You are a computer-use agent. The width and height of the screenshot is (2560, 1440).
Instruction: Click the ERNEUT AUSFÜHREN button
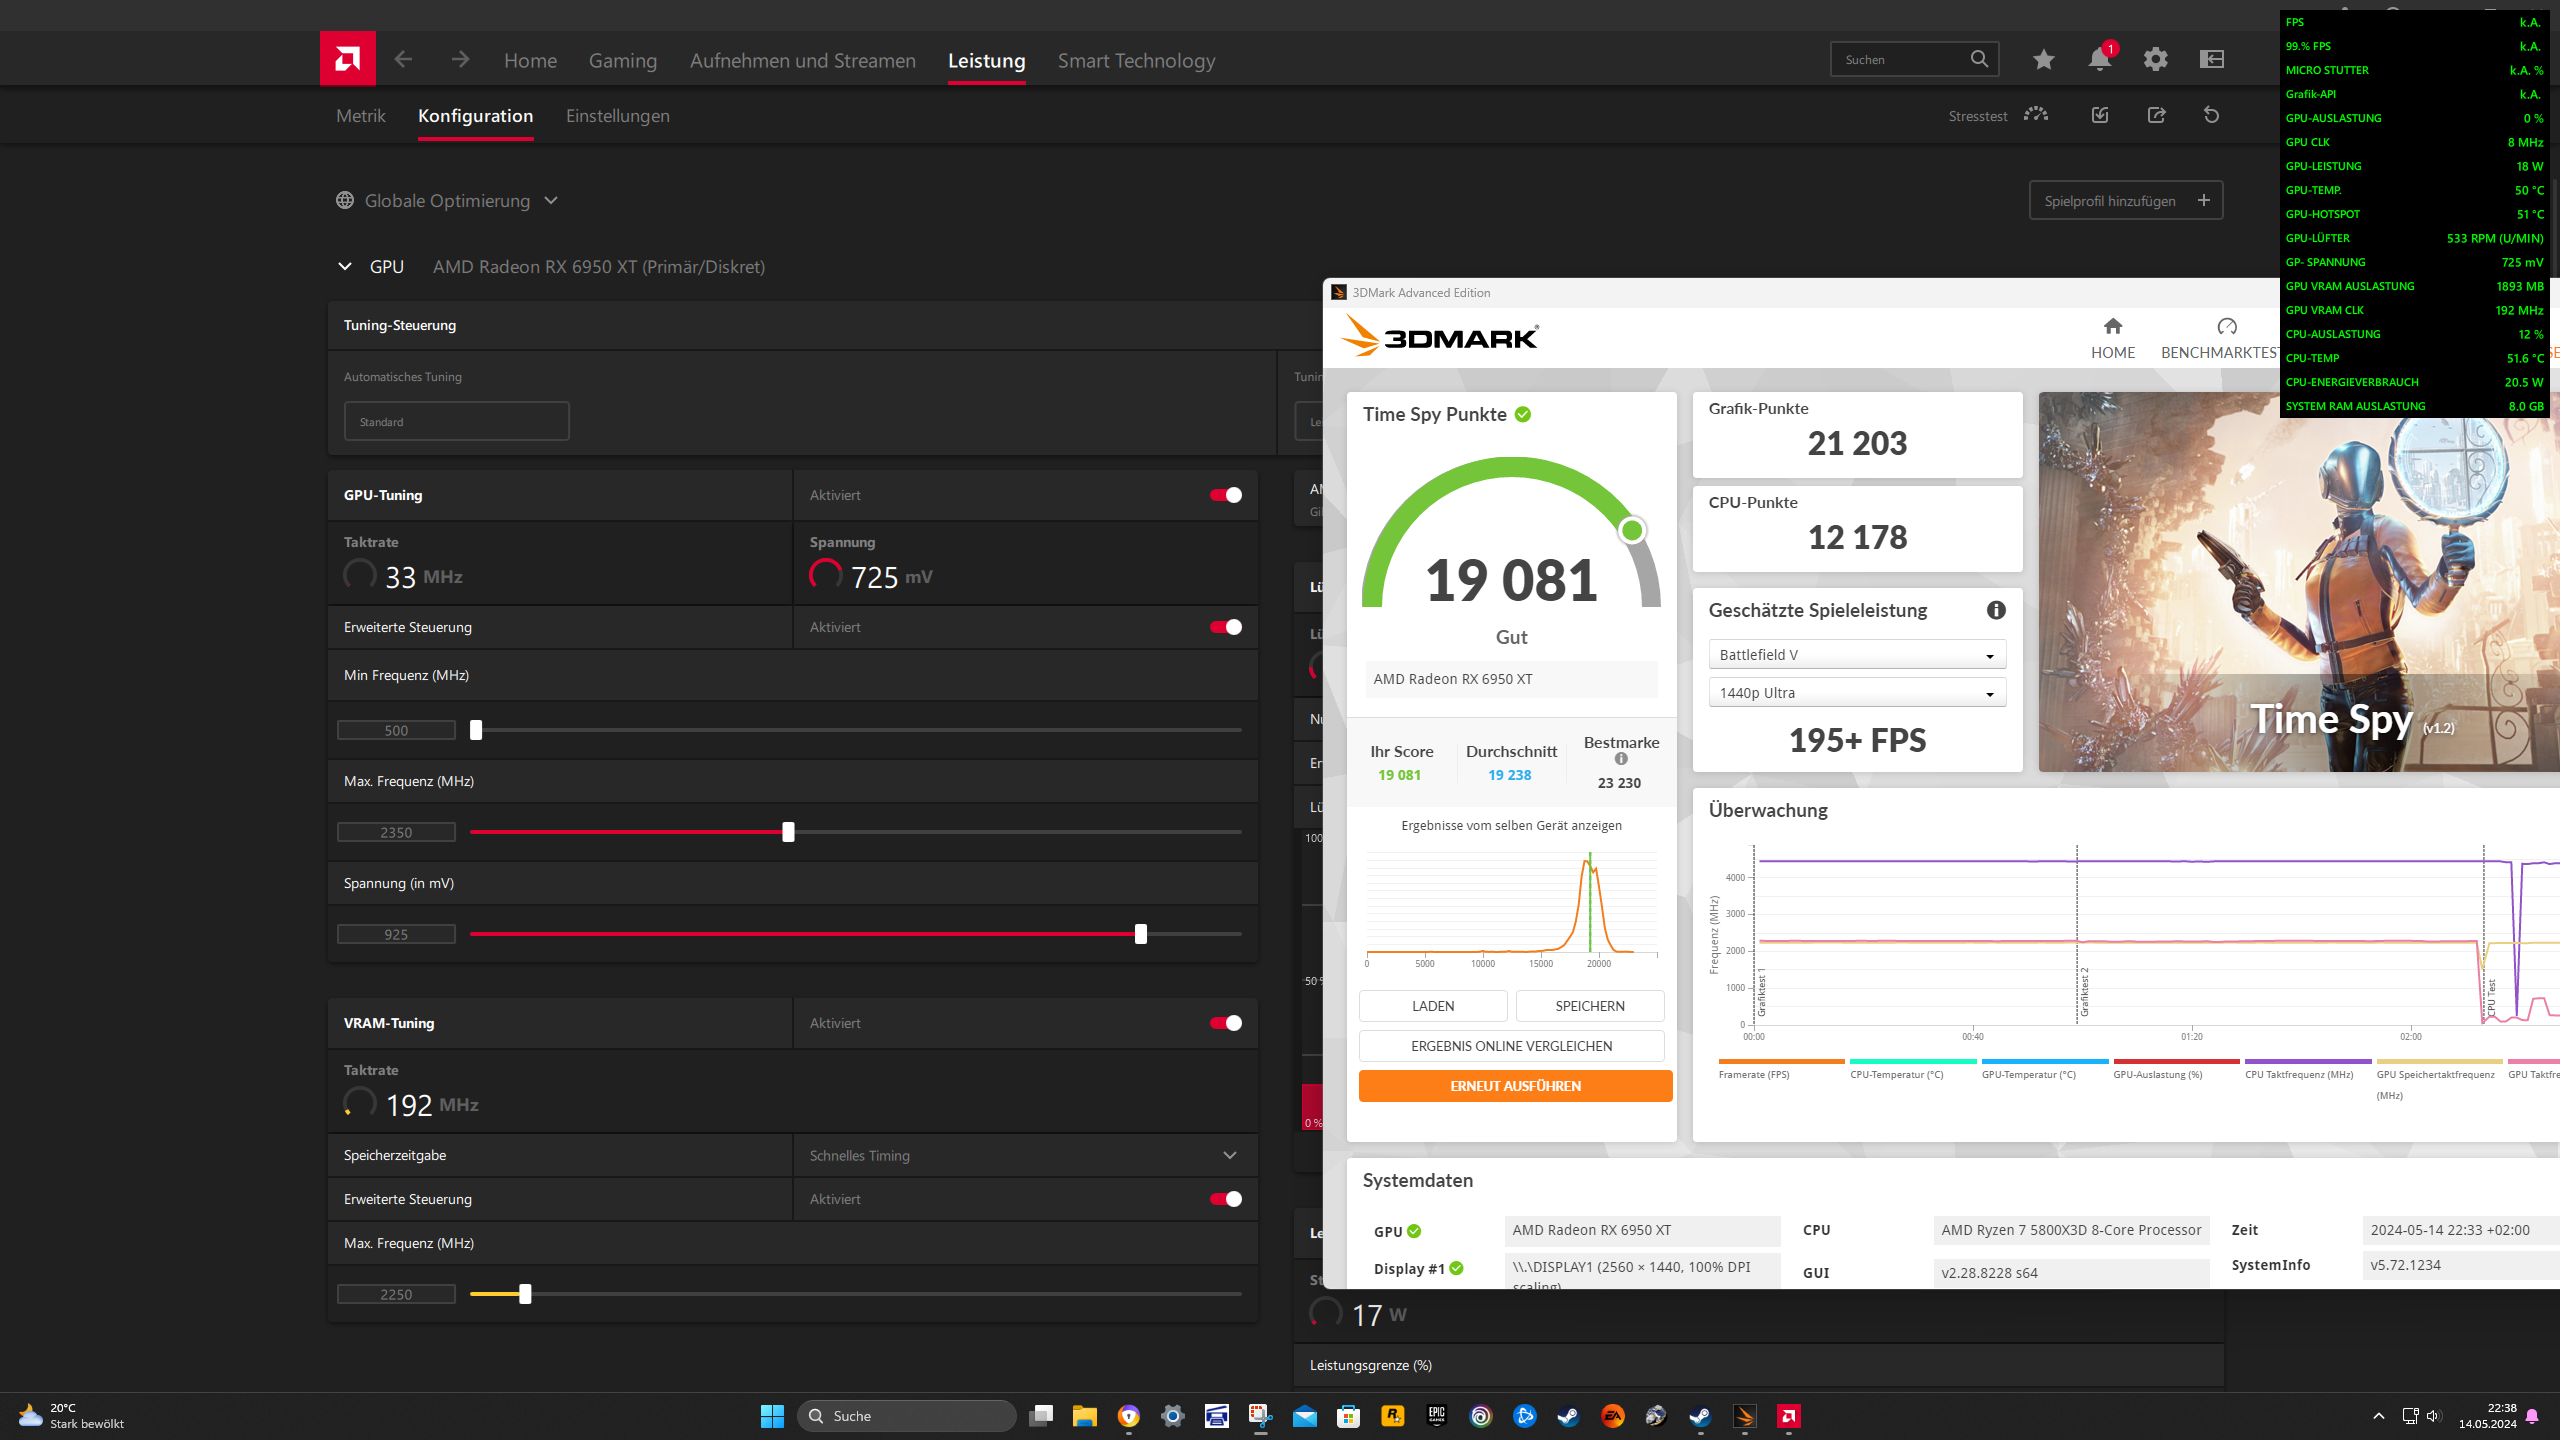coord(1515,1086)
